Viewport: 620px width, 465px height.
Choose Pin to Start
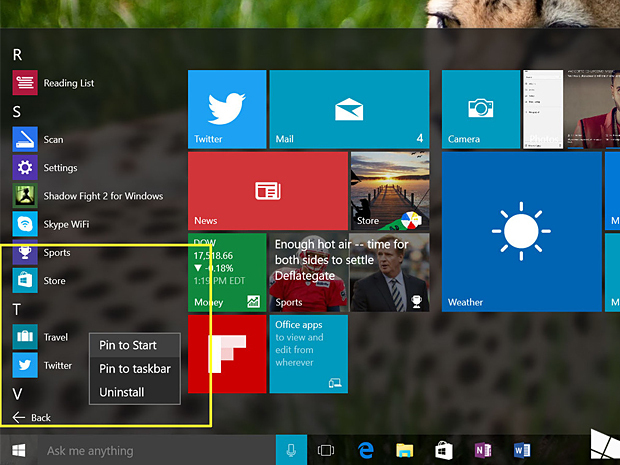coord(135,345)
